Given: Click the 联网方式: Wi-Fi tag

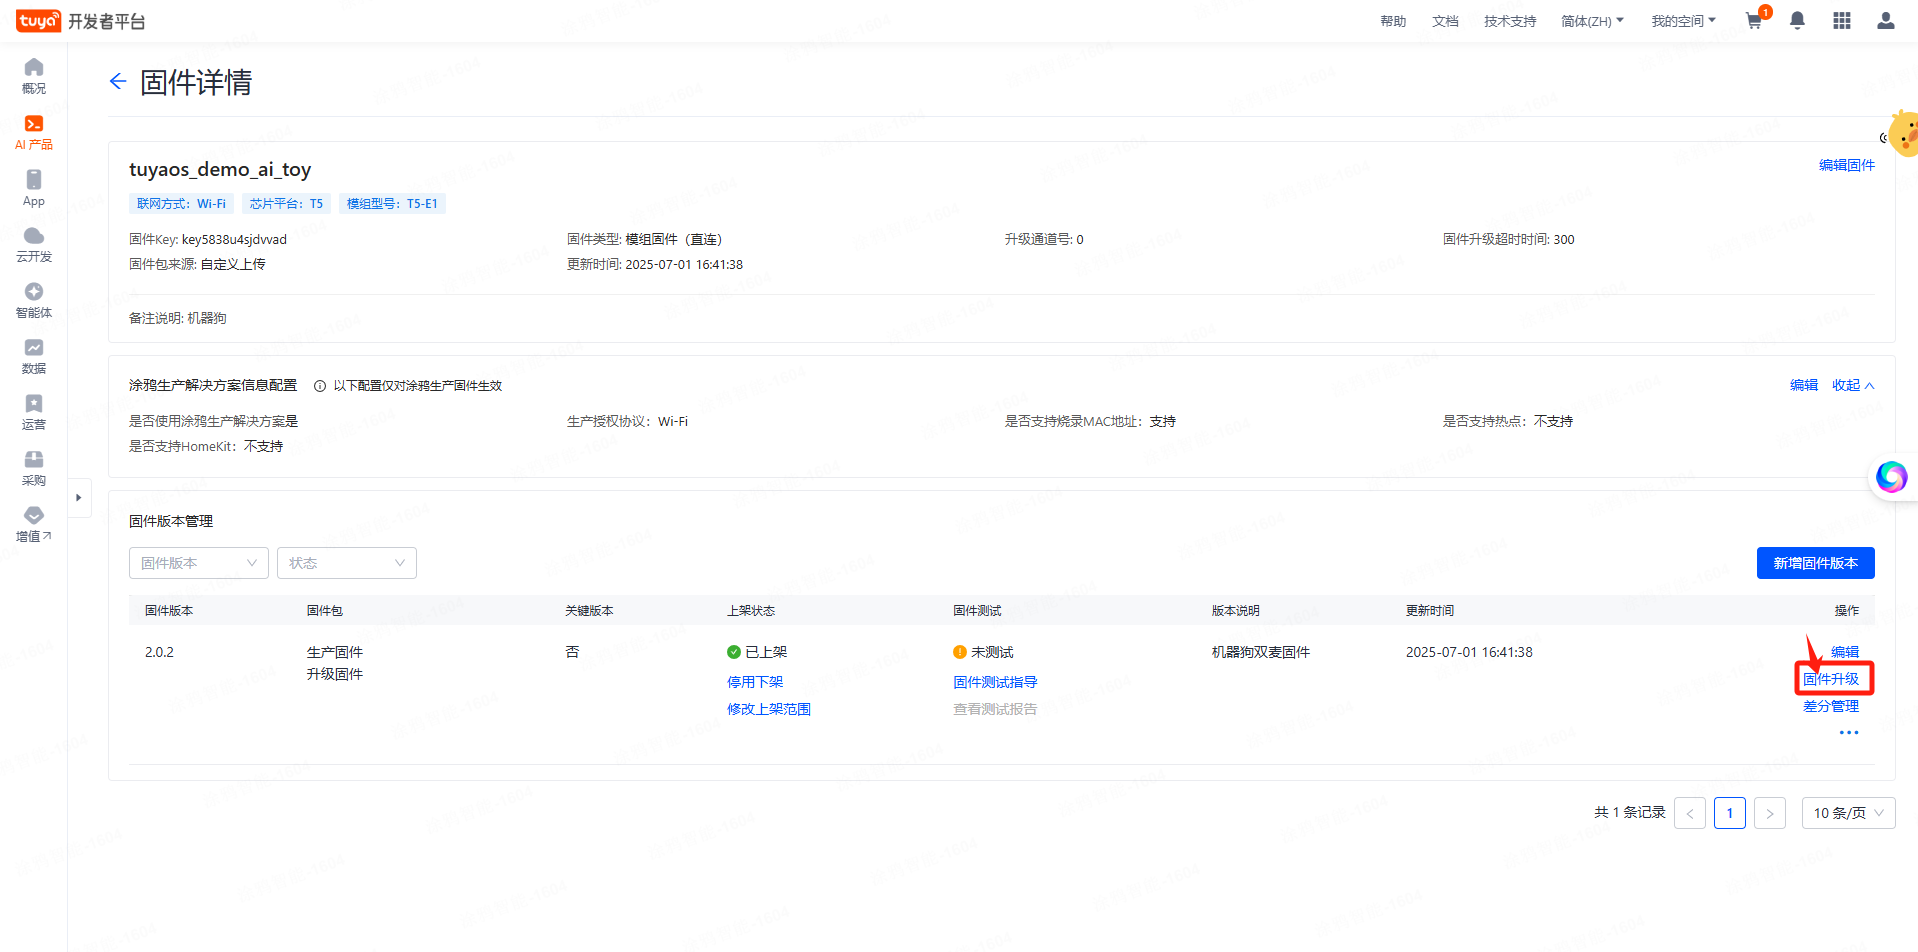Looking at the screenshot, I should click(181, 204).
